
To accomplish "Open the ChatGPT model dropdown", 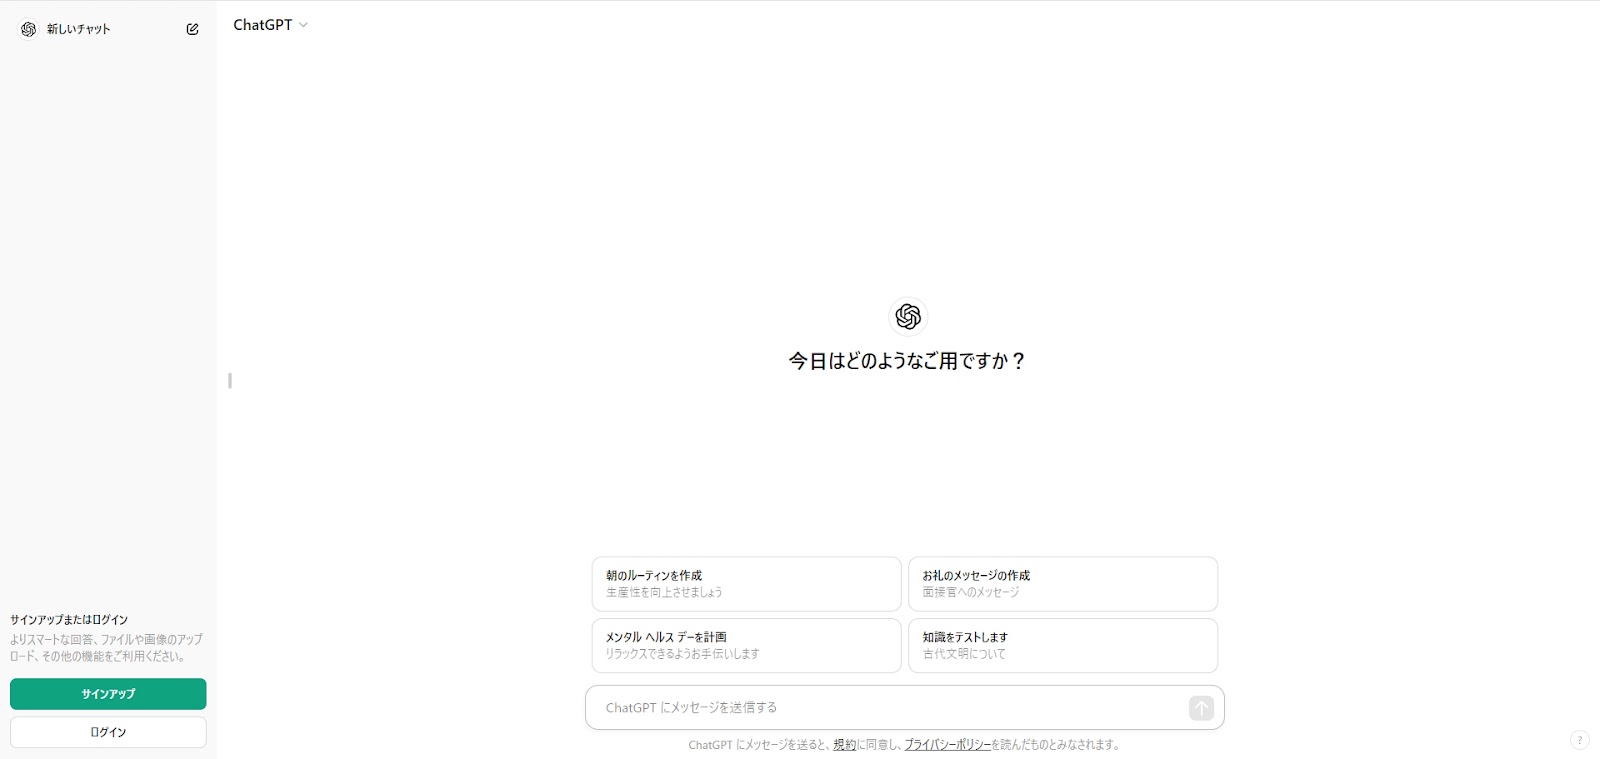I will (270, 25).
